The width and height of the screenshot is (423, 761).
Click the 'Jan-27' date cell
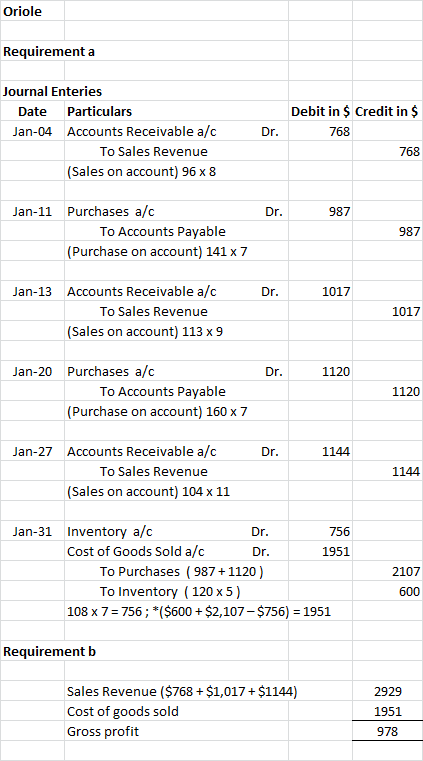point(32,451)
